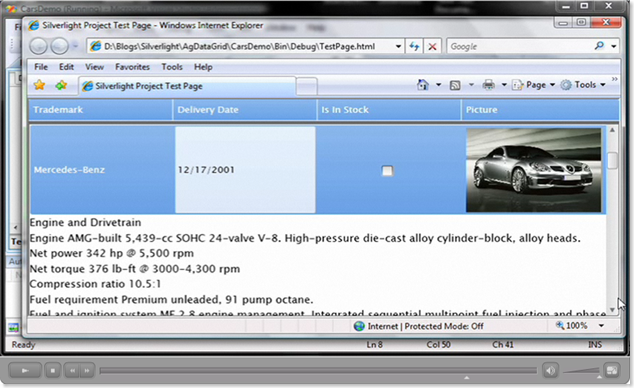Image resolution: width=634 pixels, height=388 pixels.
Task: Click the silver Mercedes car picture
Action: click(x=534, y=170)
